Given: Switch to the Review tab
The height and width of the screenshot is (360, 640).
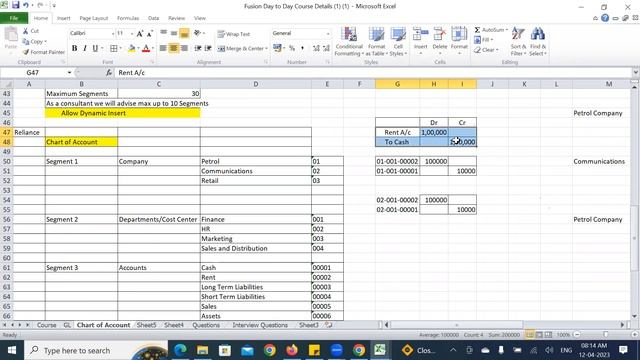Looking at the screenshot, I should click(176, 18).
